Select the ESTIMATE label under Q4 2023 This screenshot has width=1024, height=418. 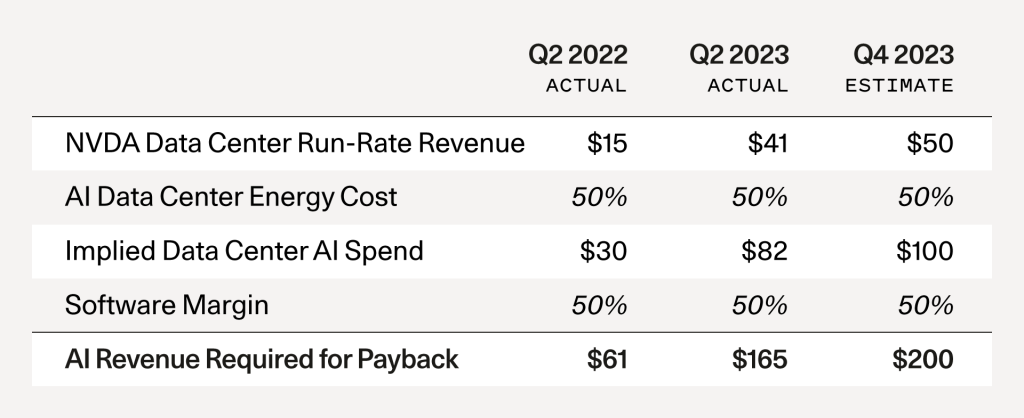tap(899, 86)
